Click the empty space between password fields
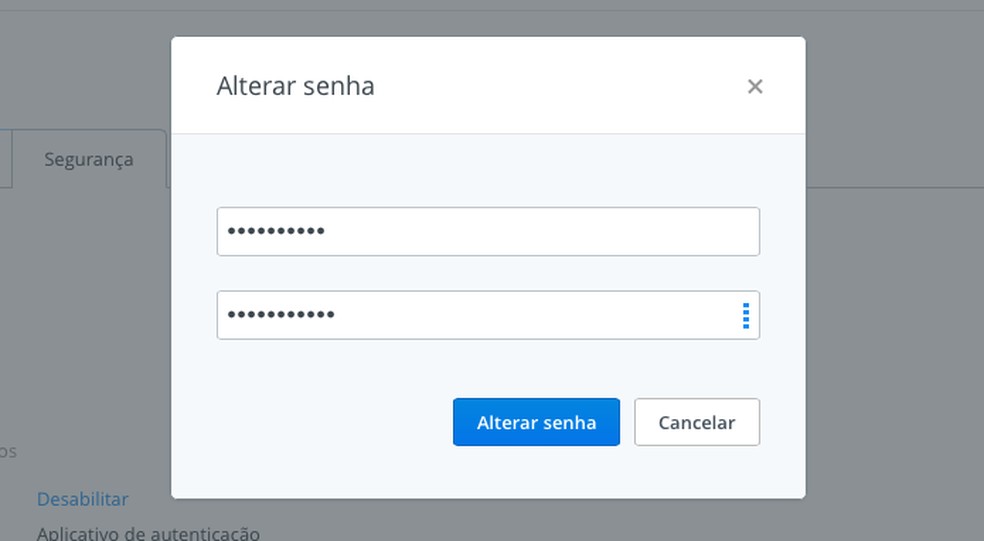 488,273
